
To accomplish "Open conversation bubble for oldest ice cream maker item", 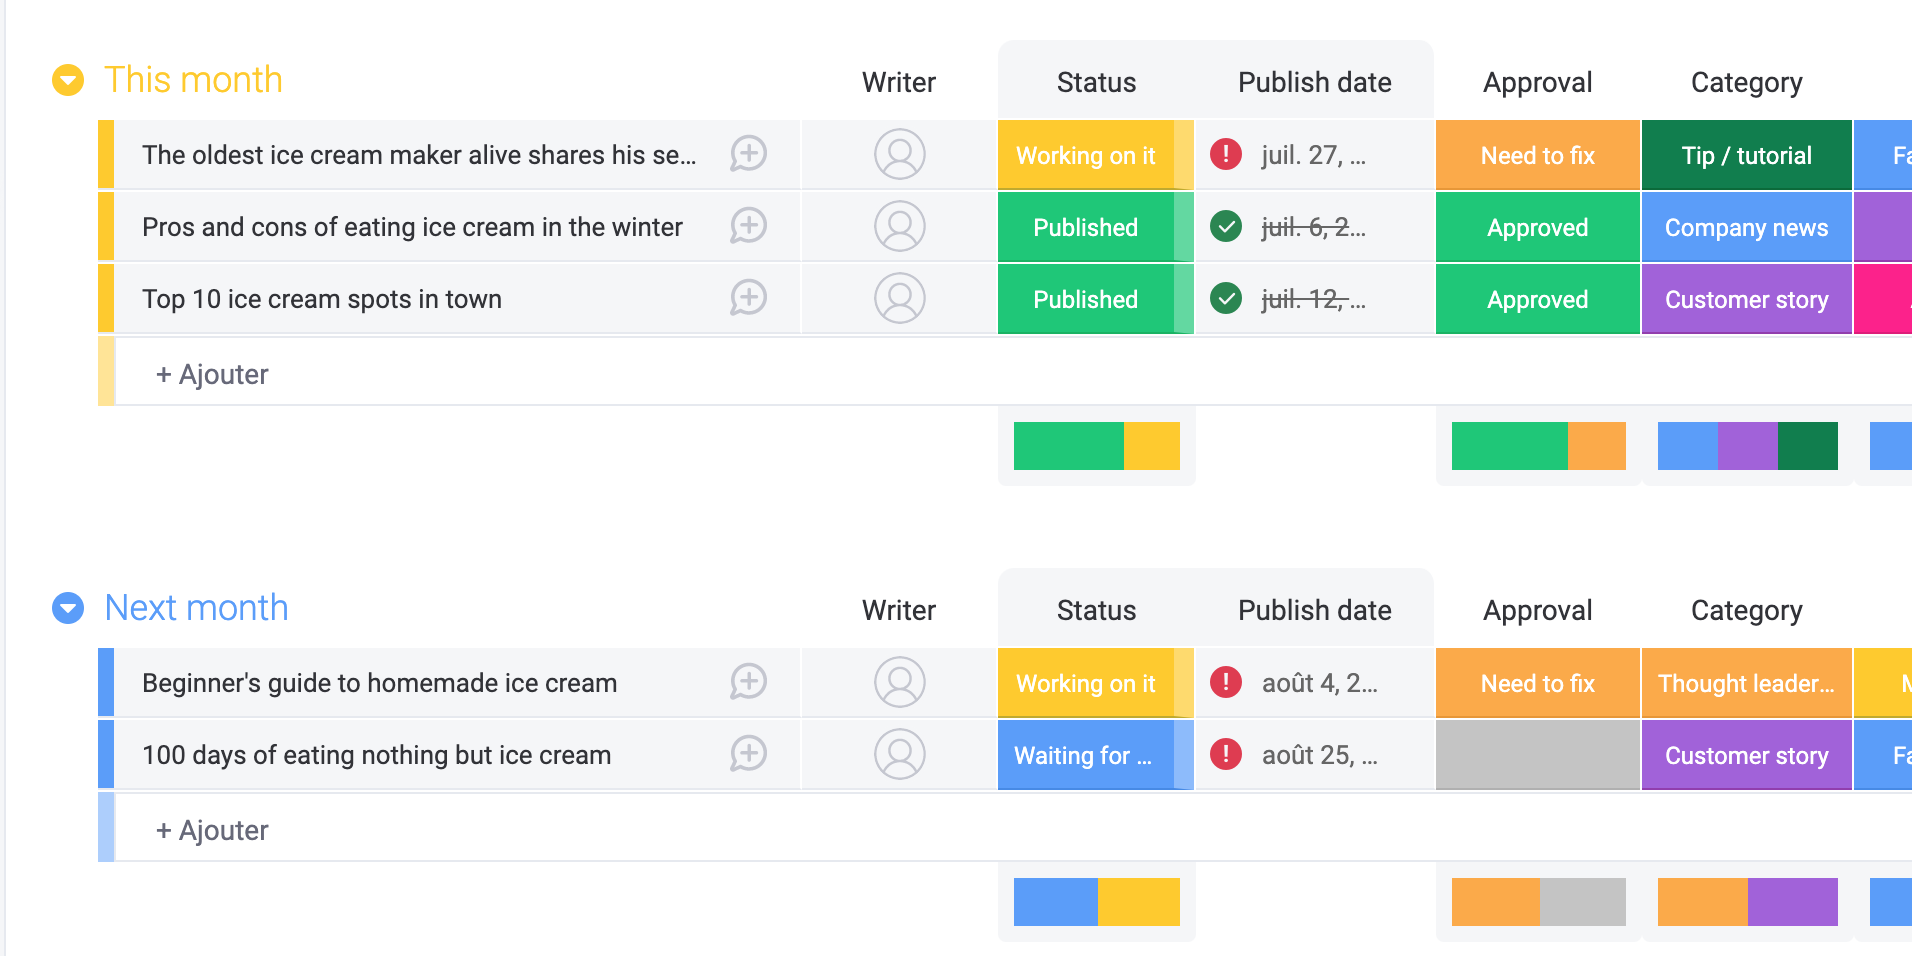I will [x=748, y=154].
